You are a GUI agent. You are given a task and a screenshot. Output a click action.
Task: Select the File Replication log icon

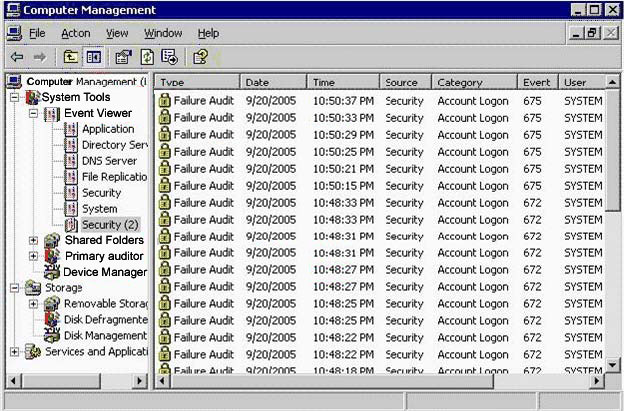(x=71, y=177)
